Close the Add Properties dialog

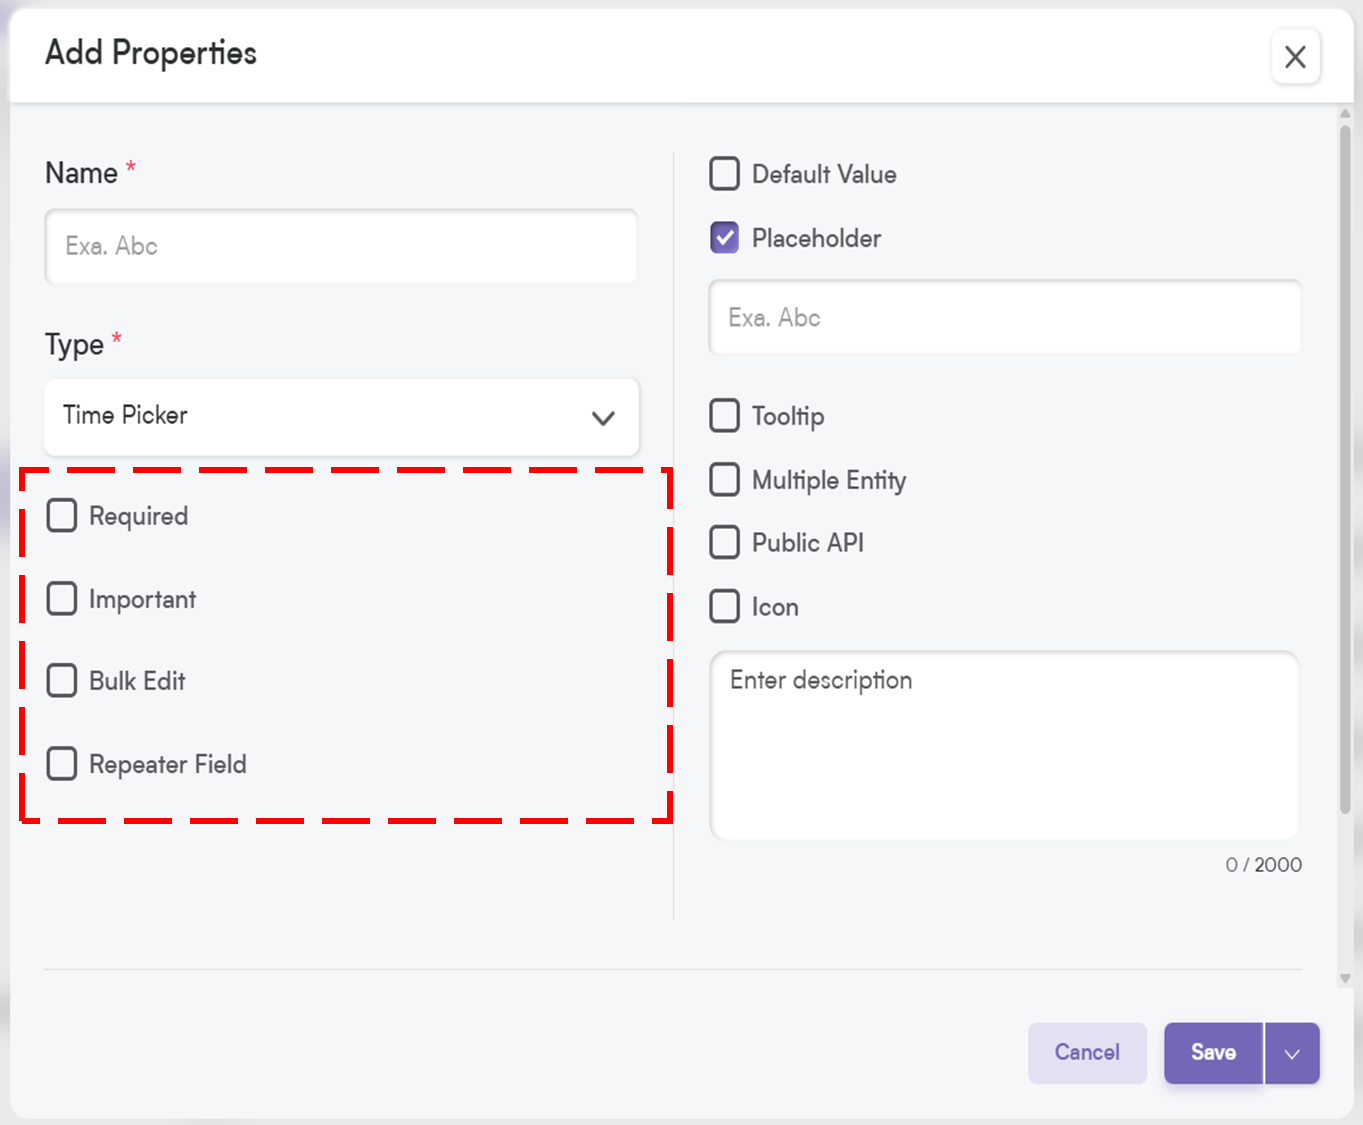click(x=1295, y=57)
